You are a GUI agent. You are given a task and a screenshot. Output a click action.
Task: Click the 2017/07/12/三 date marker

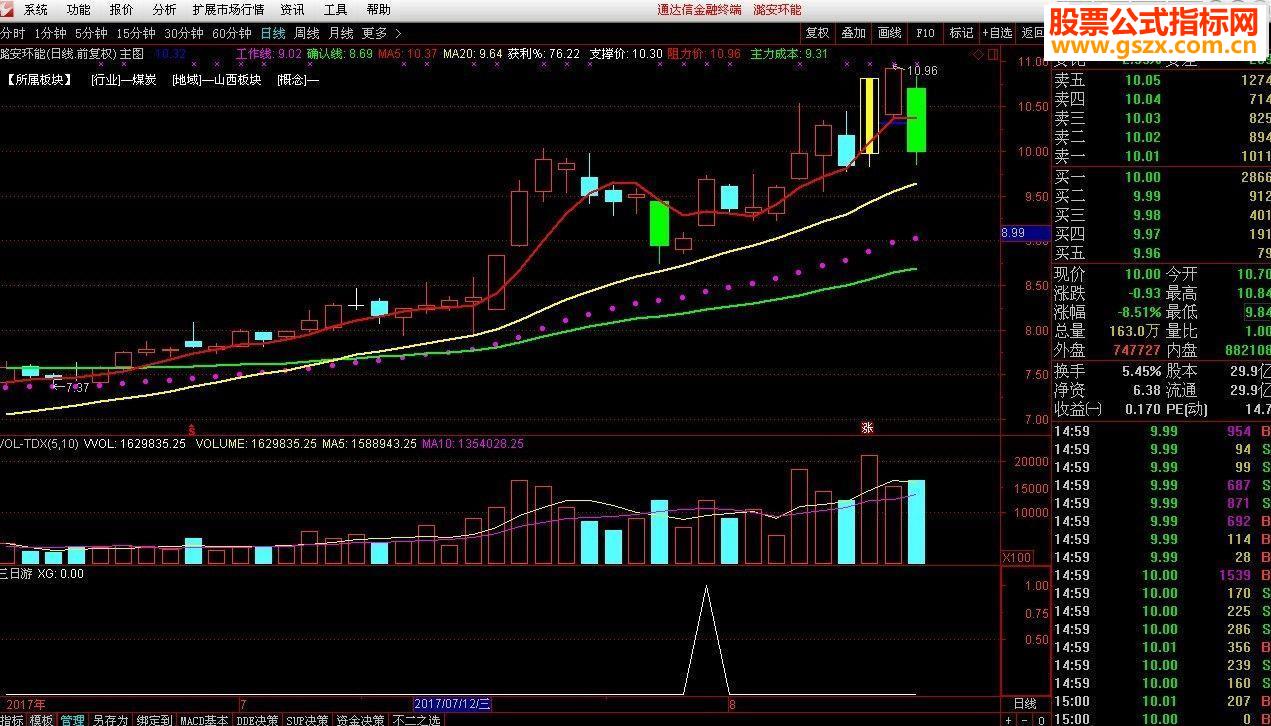452,704
